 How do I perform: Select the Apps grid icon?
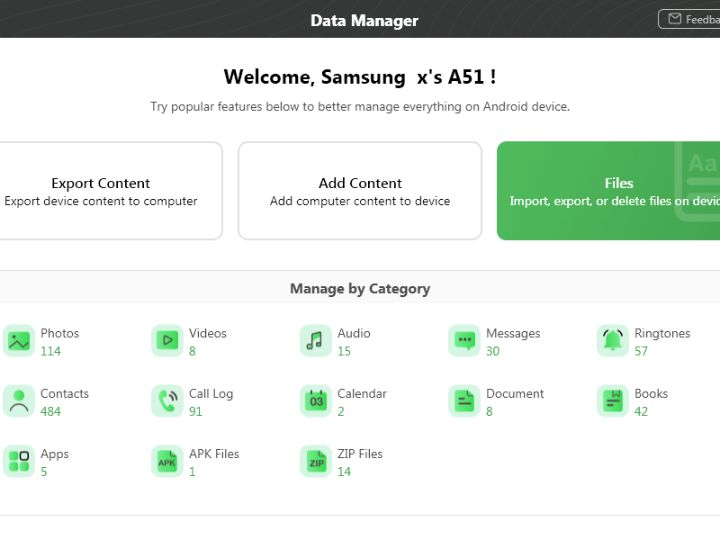pyautogui.click(x=19, y=461)
